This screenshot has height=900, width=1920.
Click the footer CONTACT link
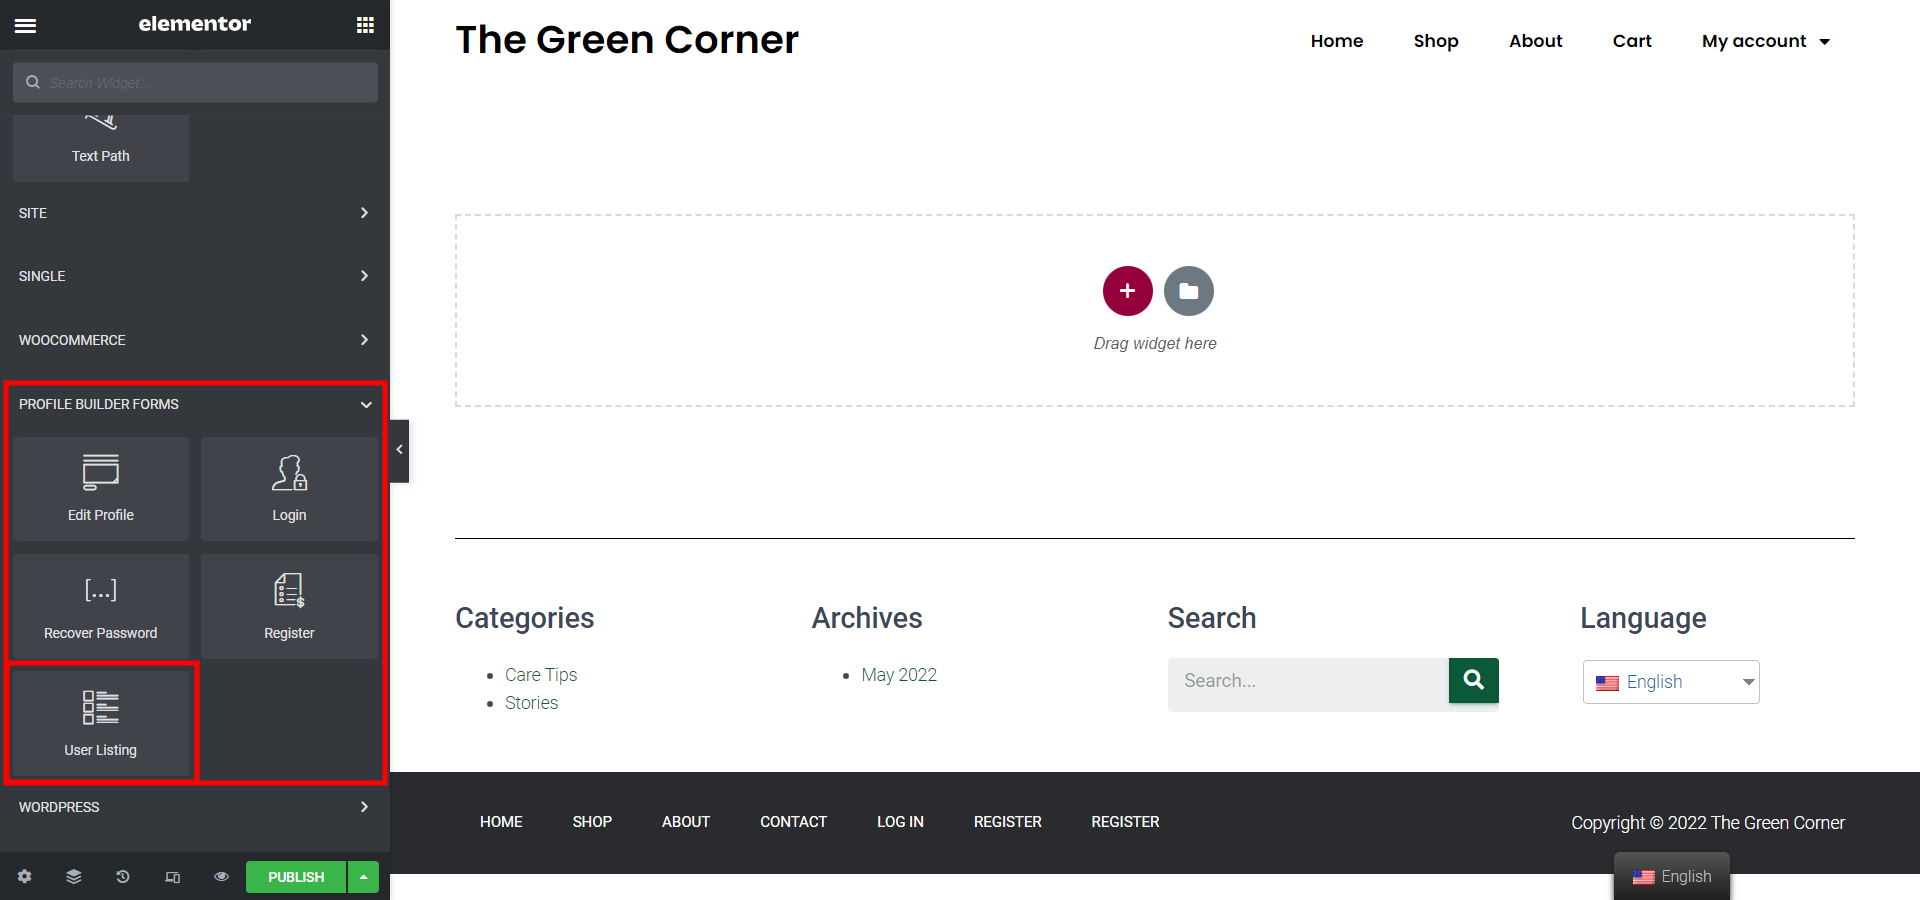tap(793, 822)
